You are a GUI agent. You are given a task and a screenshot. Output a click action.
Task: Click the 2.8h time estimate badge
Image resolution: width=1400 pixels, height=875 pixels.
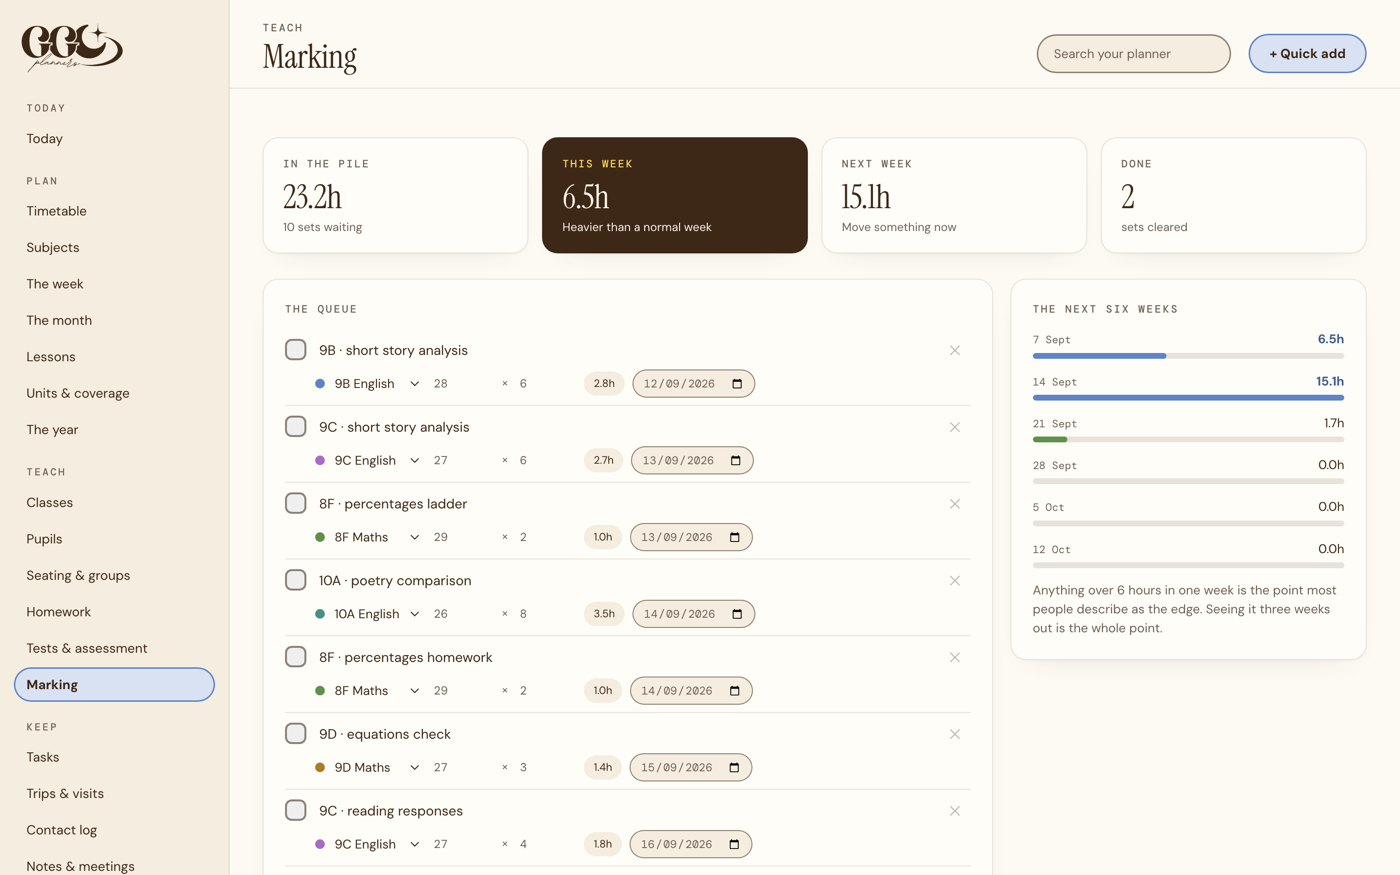pyautogui.click(x=604, y=384)
